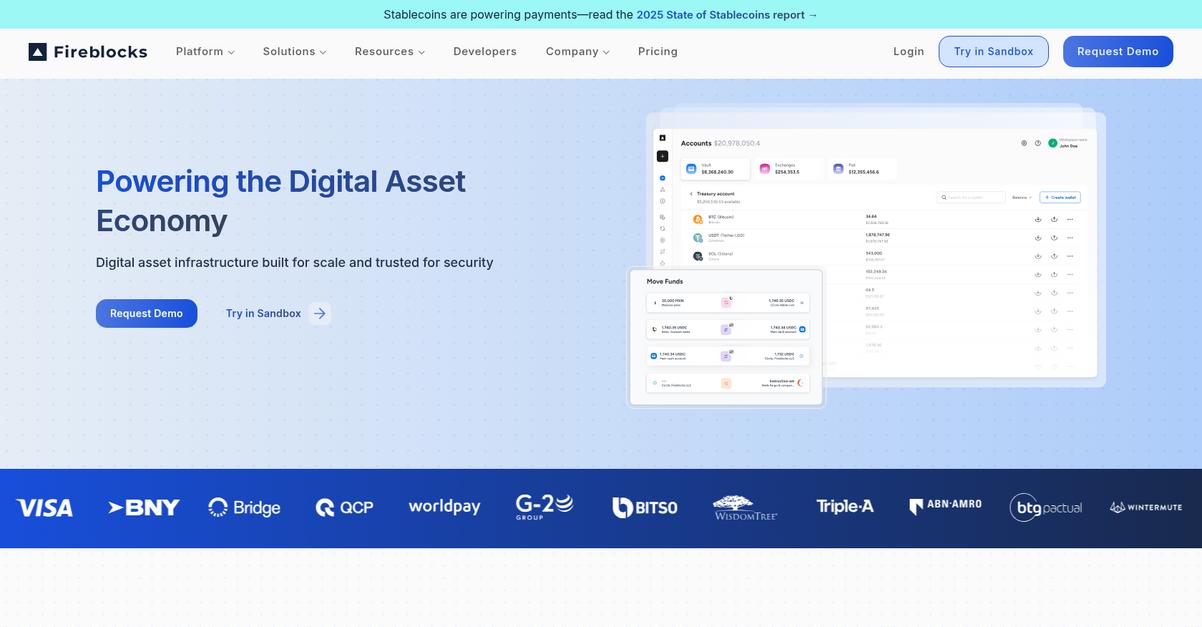Open the 2025 State of Stablecoins report
This screenshot has width=1202, height=627.
[727, 14]
